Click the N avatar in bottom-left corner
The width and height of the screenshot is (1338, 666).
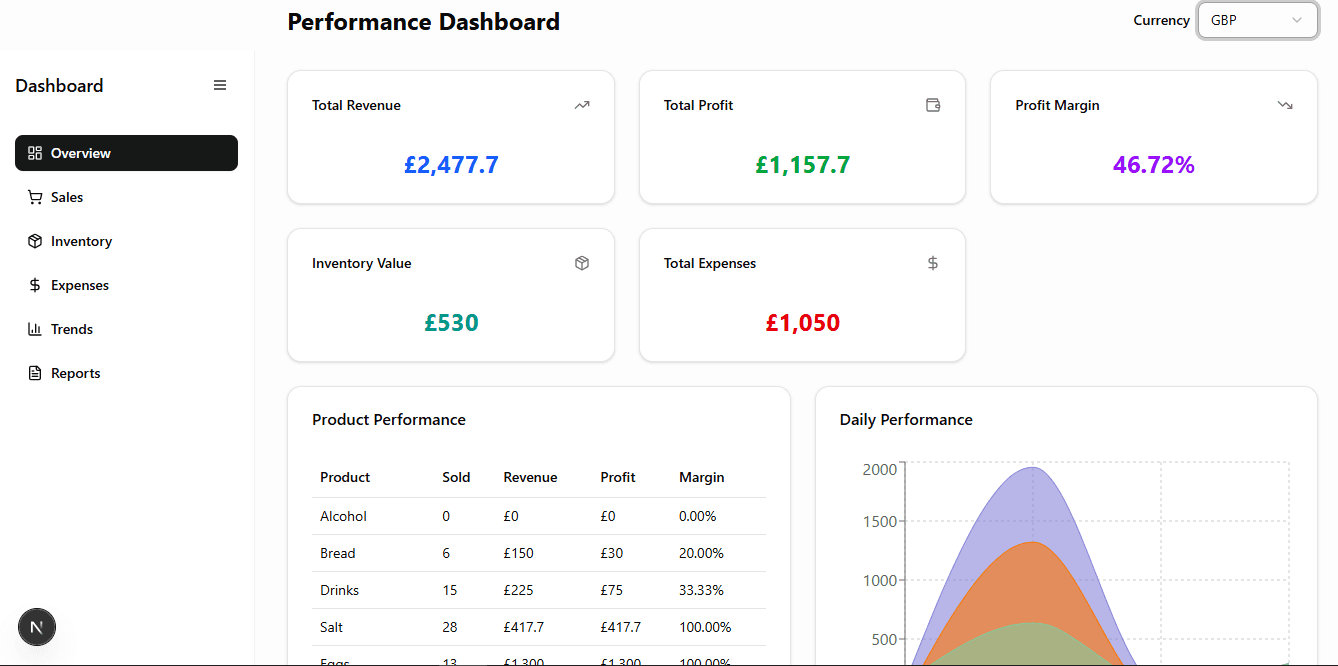point(36,627)
